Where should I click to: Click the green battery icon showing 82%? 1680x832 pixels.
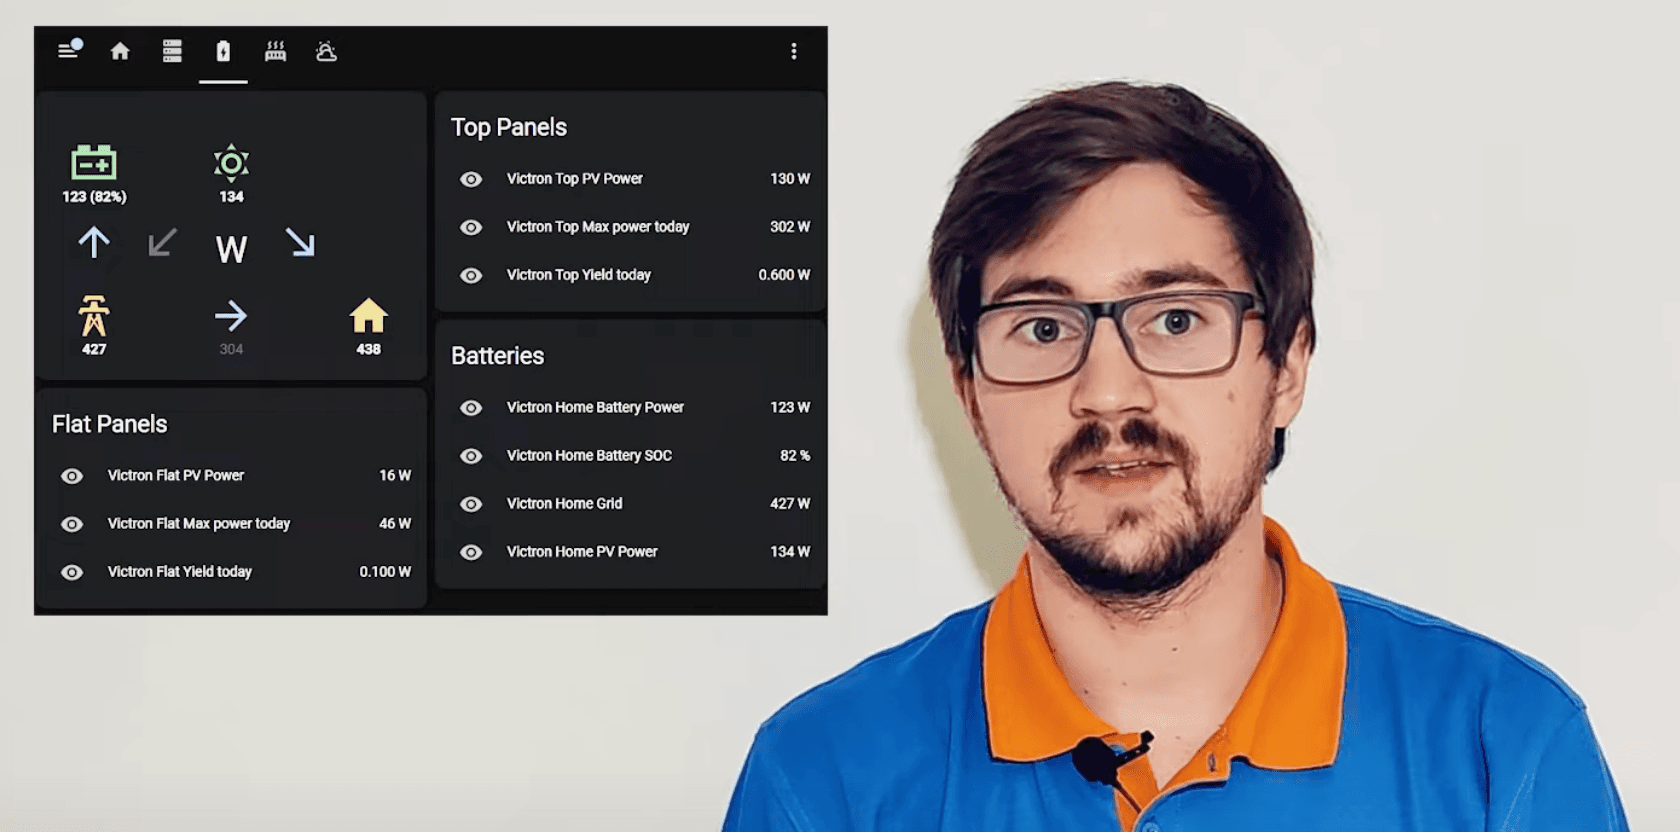coord(94,162)
